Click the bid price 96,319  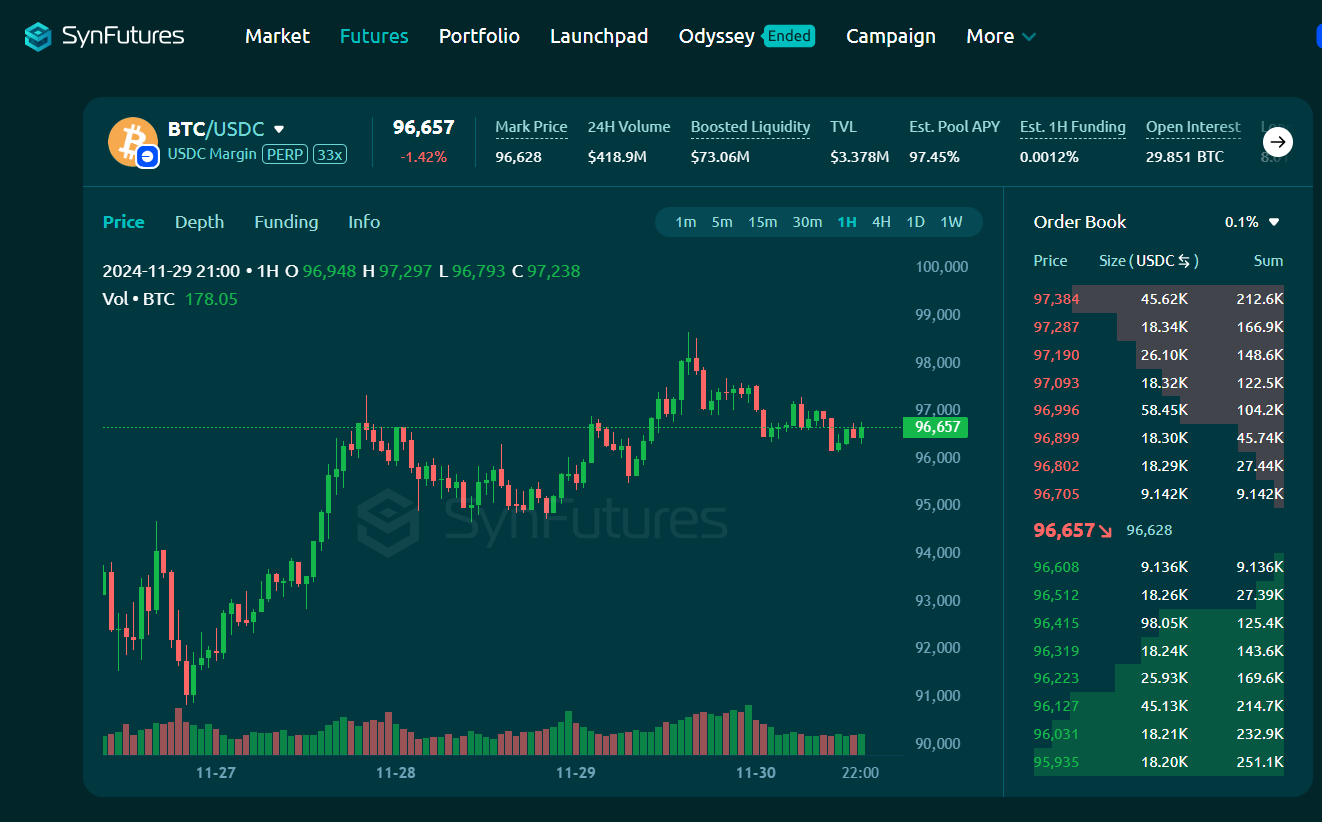point(1056,651)
